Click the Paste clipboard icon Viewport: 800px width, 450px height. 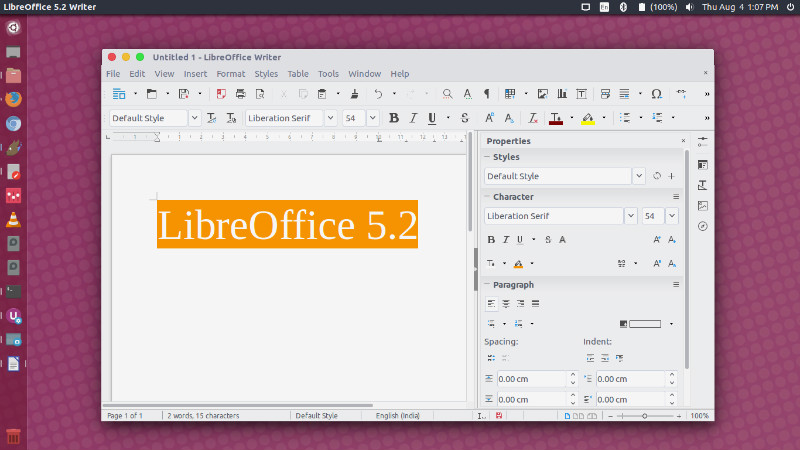(322, 94)
